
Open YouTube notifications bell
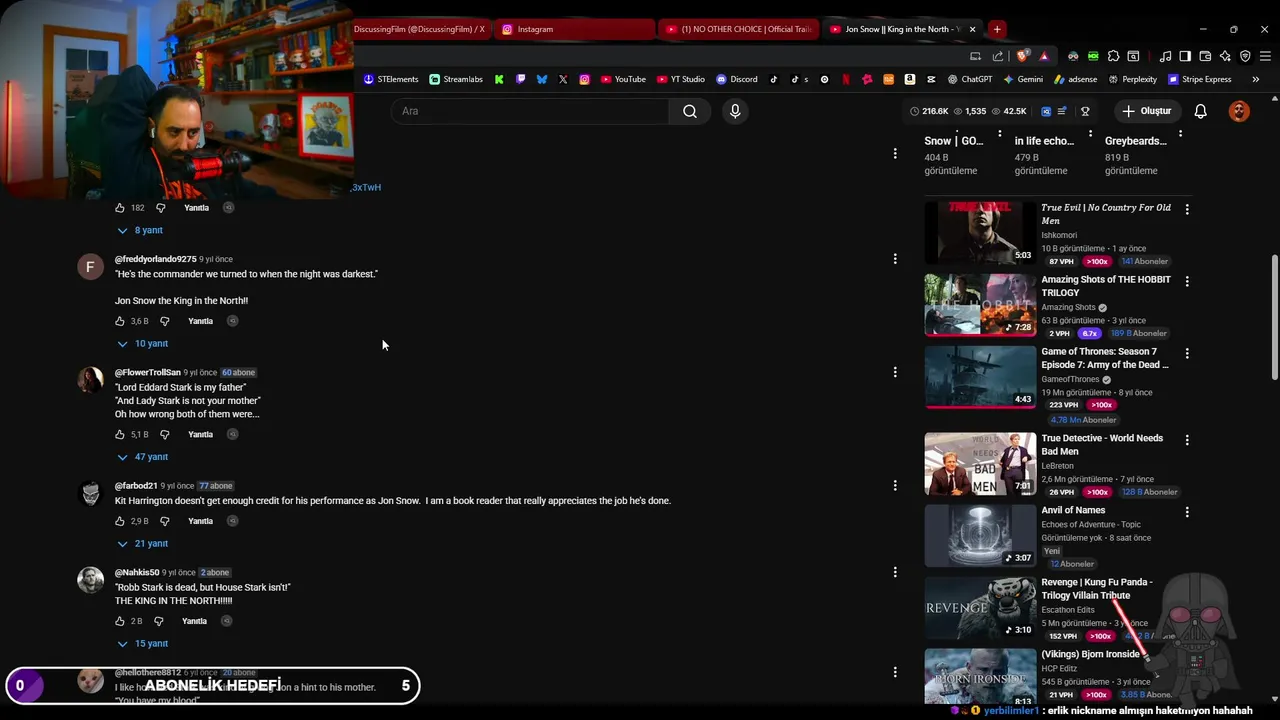click(1200, 111)
